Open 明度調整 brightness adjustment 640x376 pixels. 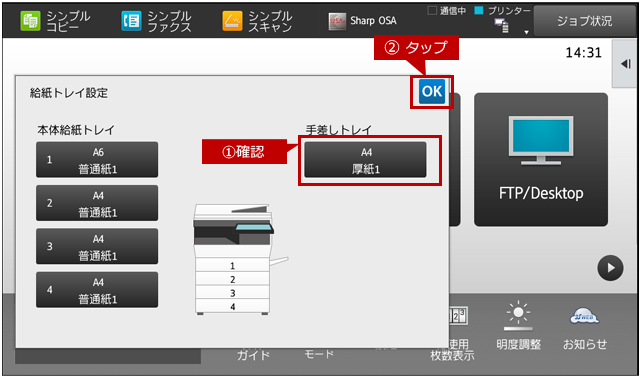point(518,326)
